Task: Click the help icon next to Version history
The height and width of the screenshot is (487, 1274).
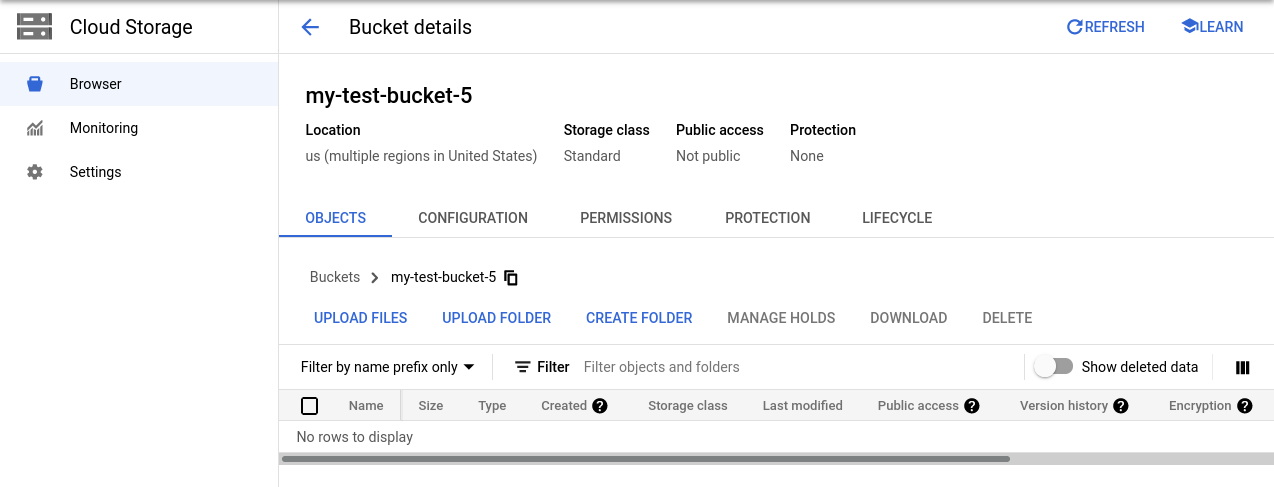Action: coord(1121,405)
